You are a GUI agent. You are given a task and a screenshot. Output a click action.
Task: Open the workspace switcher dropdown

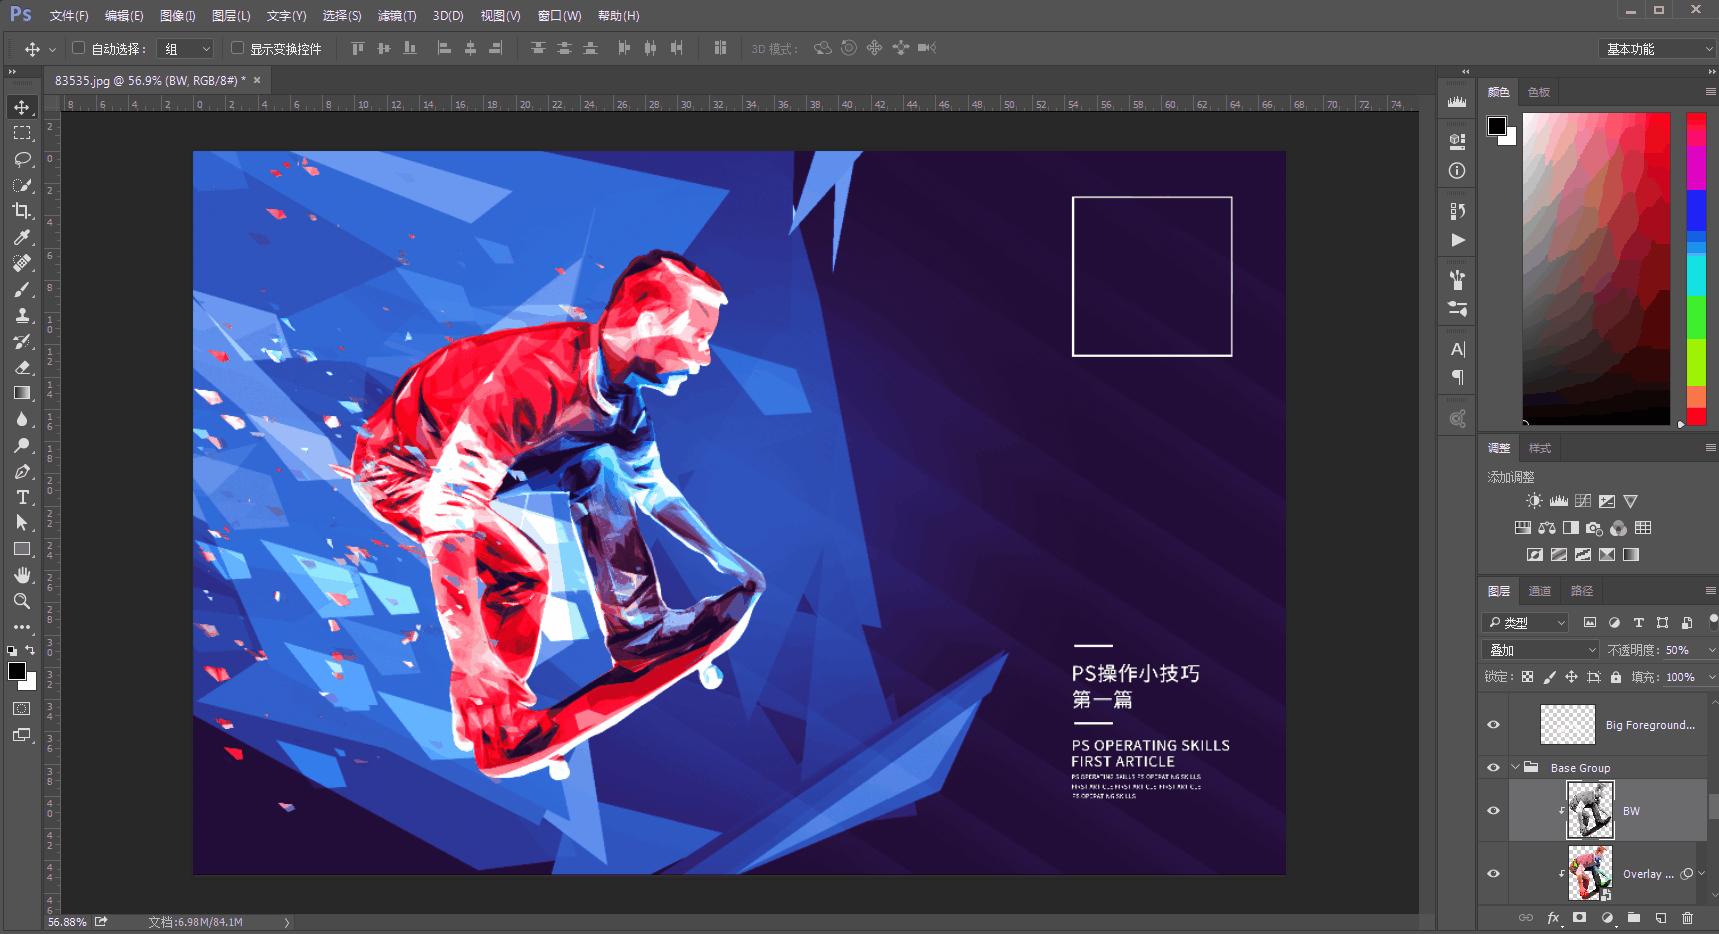tap(1657, 49)
